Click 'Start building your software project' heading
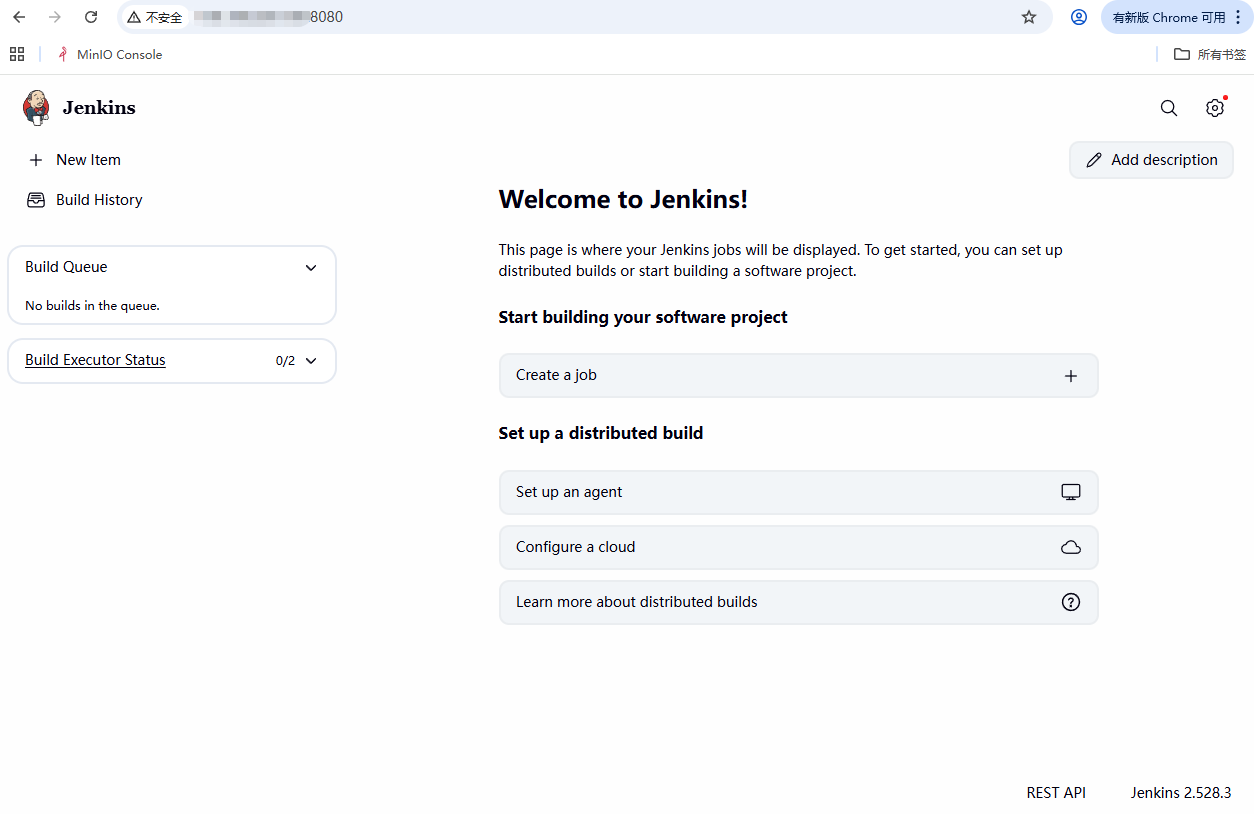 (x=643, y=317)
